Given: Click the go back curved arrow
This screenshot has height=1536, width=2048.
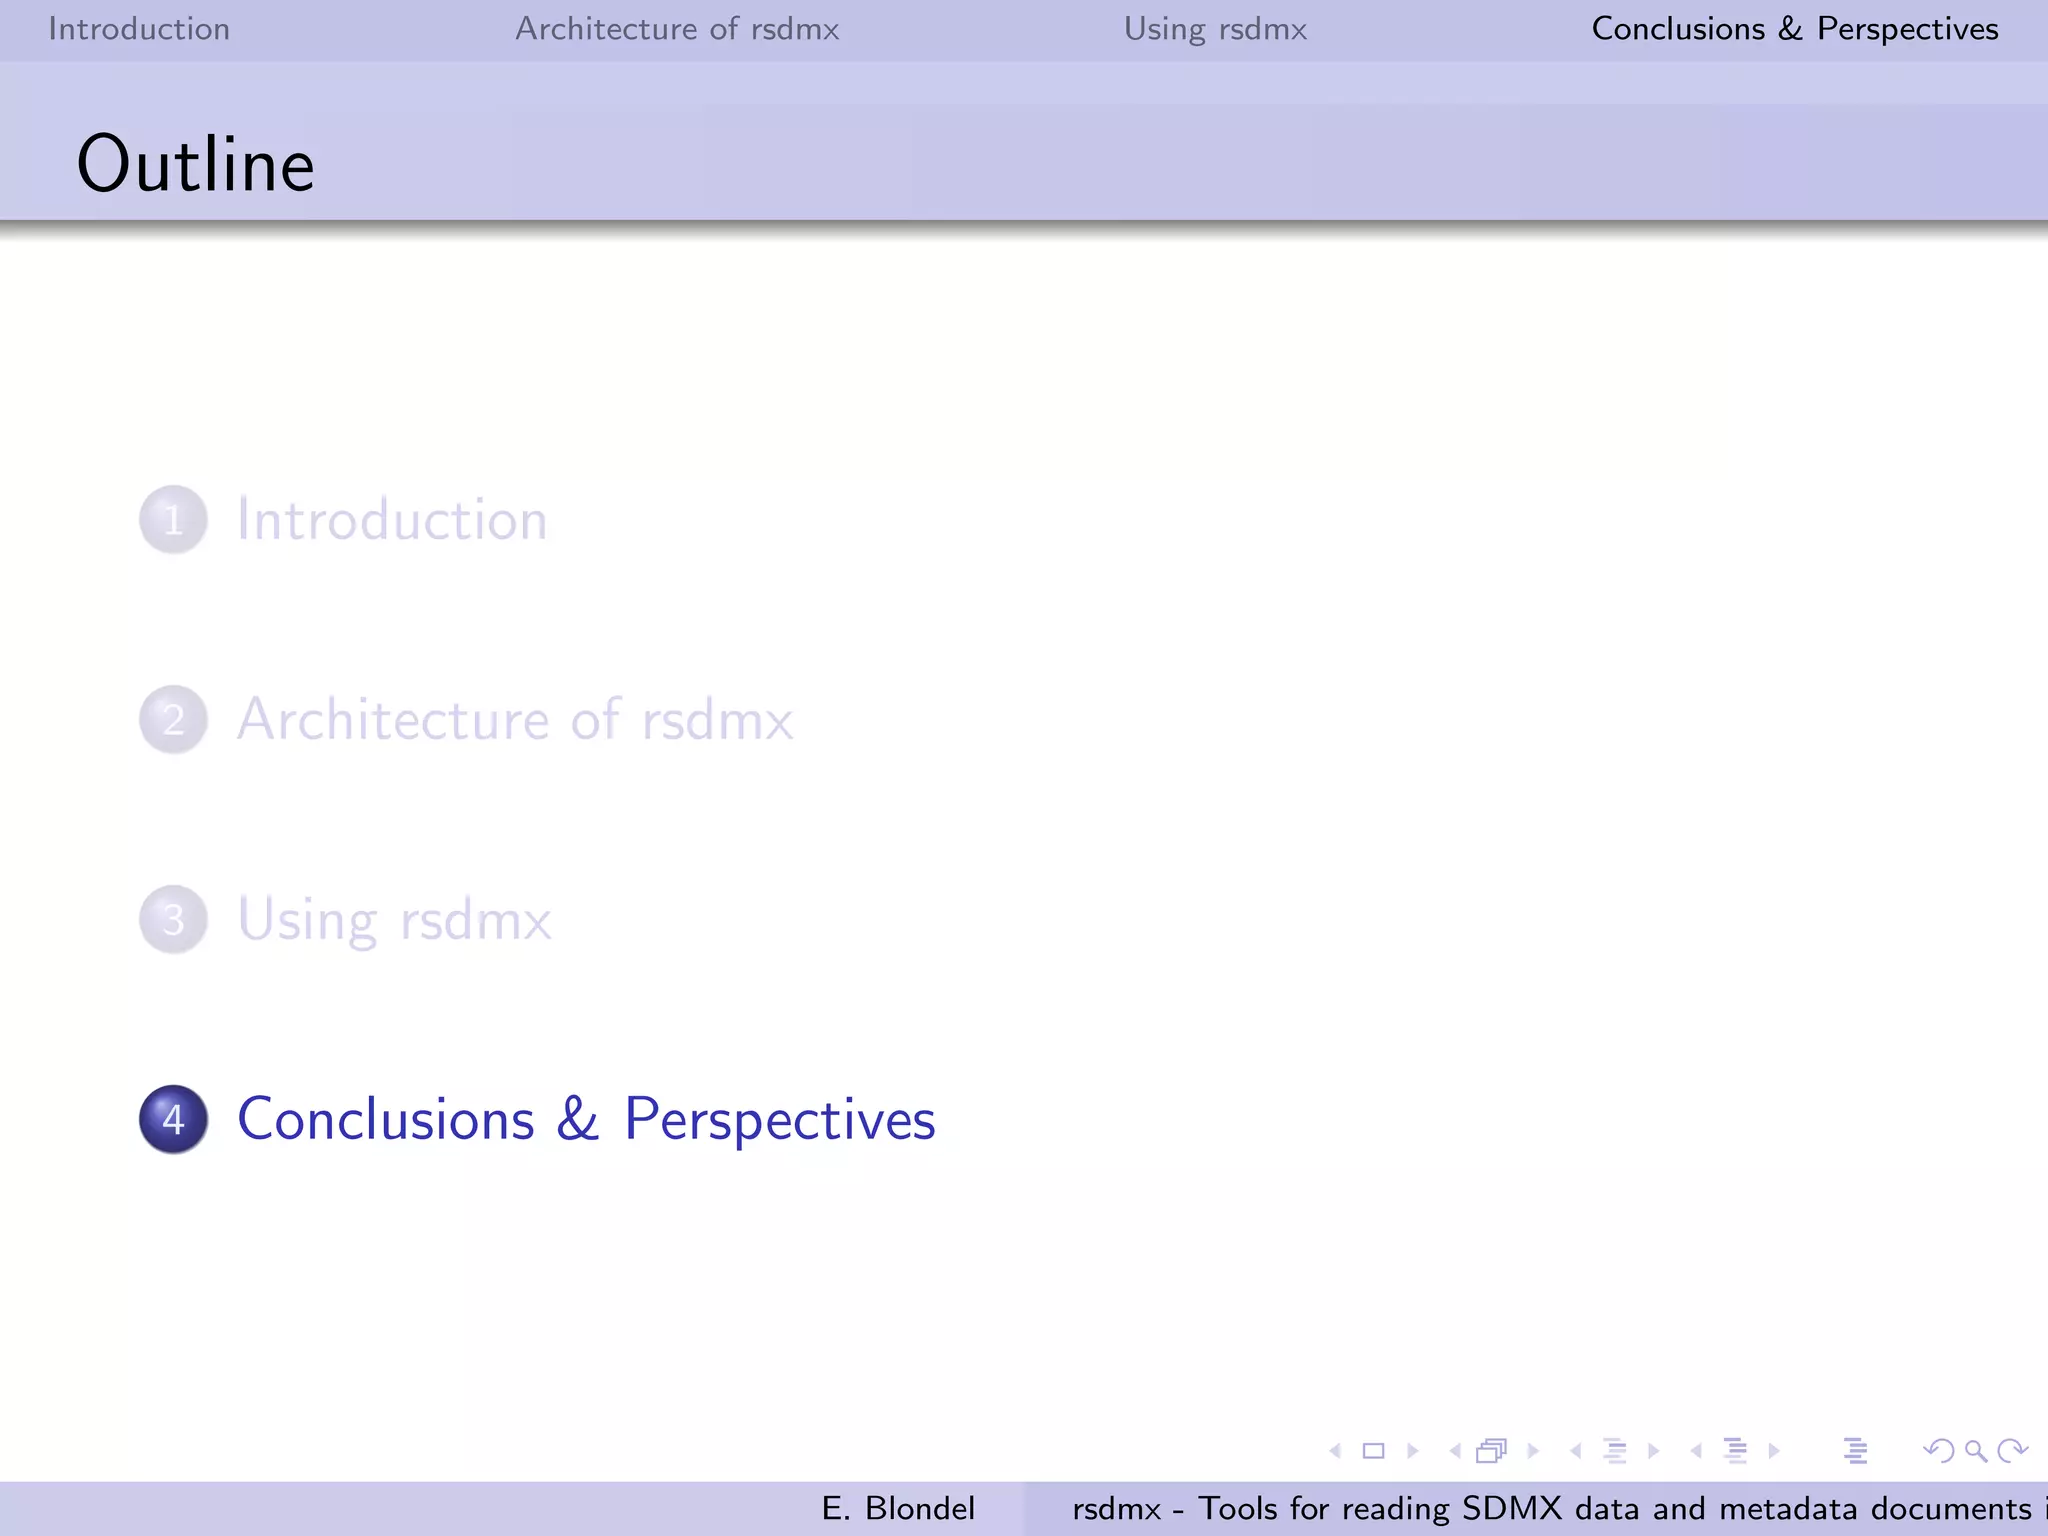Looking at the screenshot, I should pyautogui.click(x=1939, y=1451).
